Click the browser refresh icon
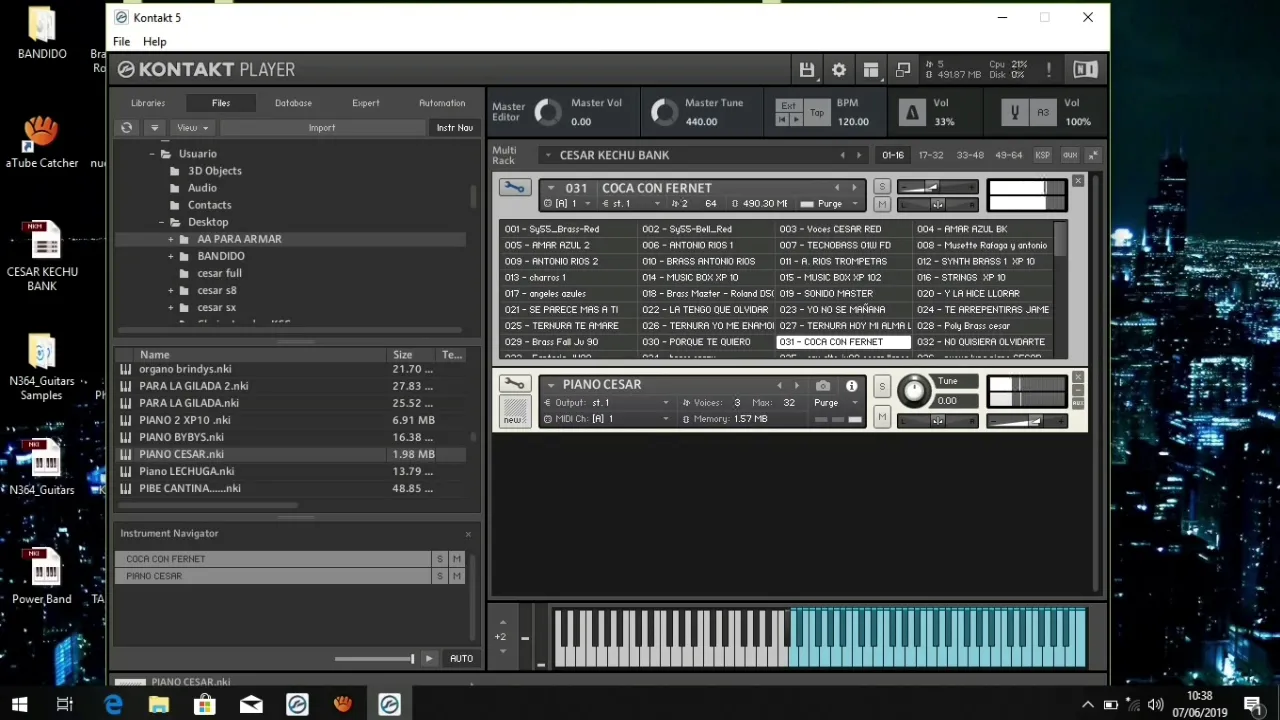The width and height of the screenshot is (1280, 720). [x=127, y=128]
